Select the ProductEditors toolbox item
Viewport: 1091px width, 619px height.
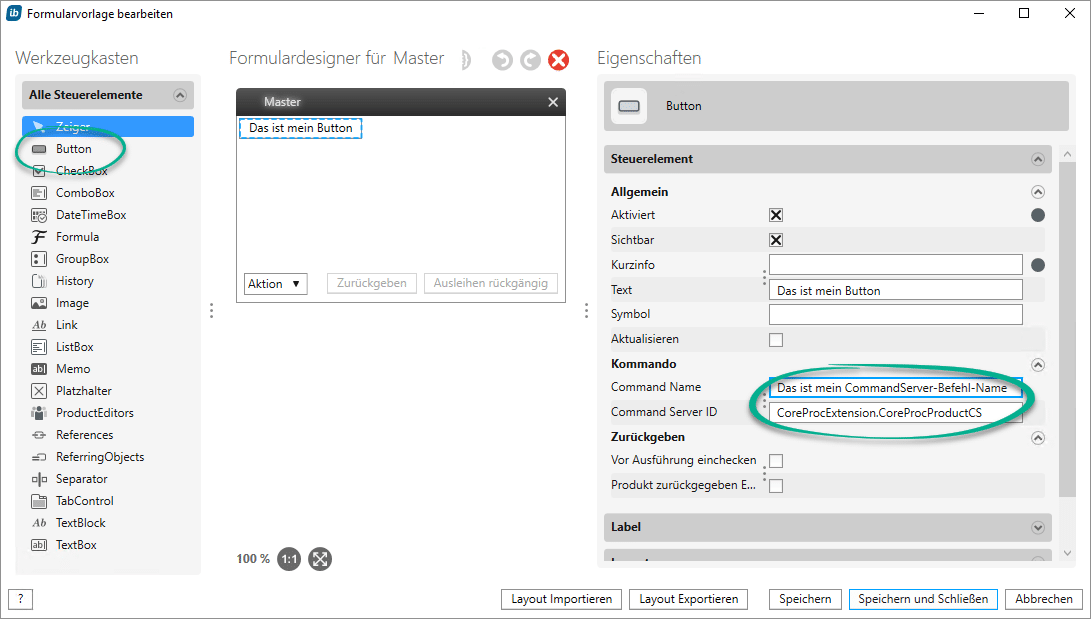click(x=94, y=413)
